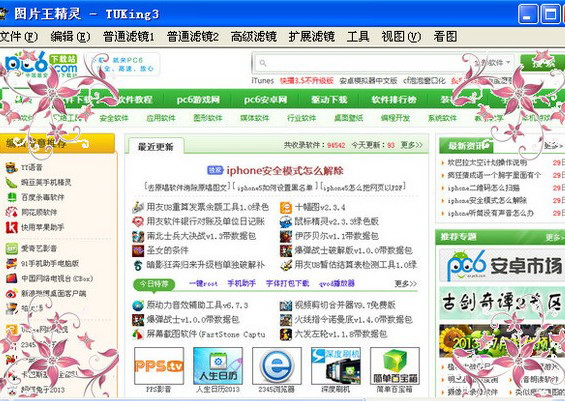Click 更多>> in the 最近更新 header
Viewport: 565px width, 401px height.
(x=411, y=145)
